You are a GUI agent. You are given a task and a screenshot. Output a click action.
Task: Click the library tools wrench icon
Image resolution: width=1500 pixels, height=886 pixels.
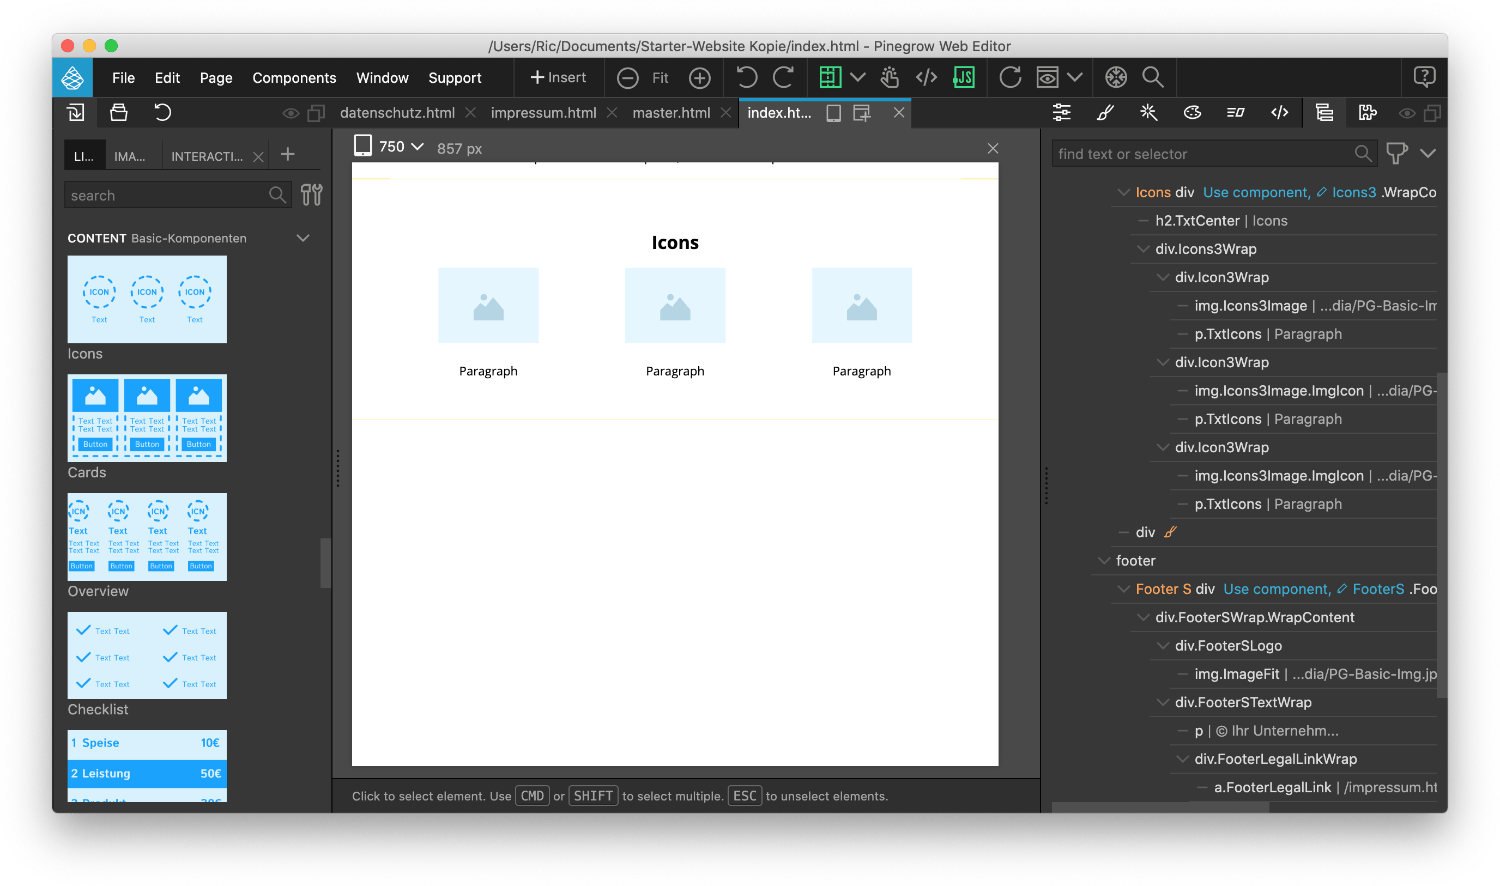312,195
